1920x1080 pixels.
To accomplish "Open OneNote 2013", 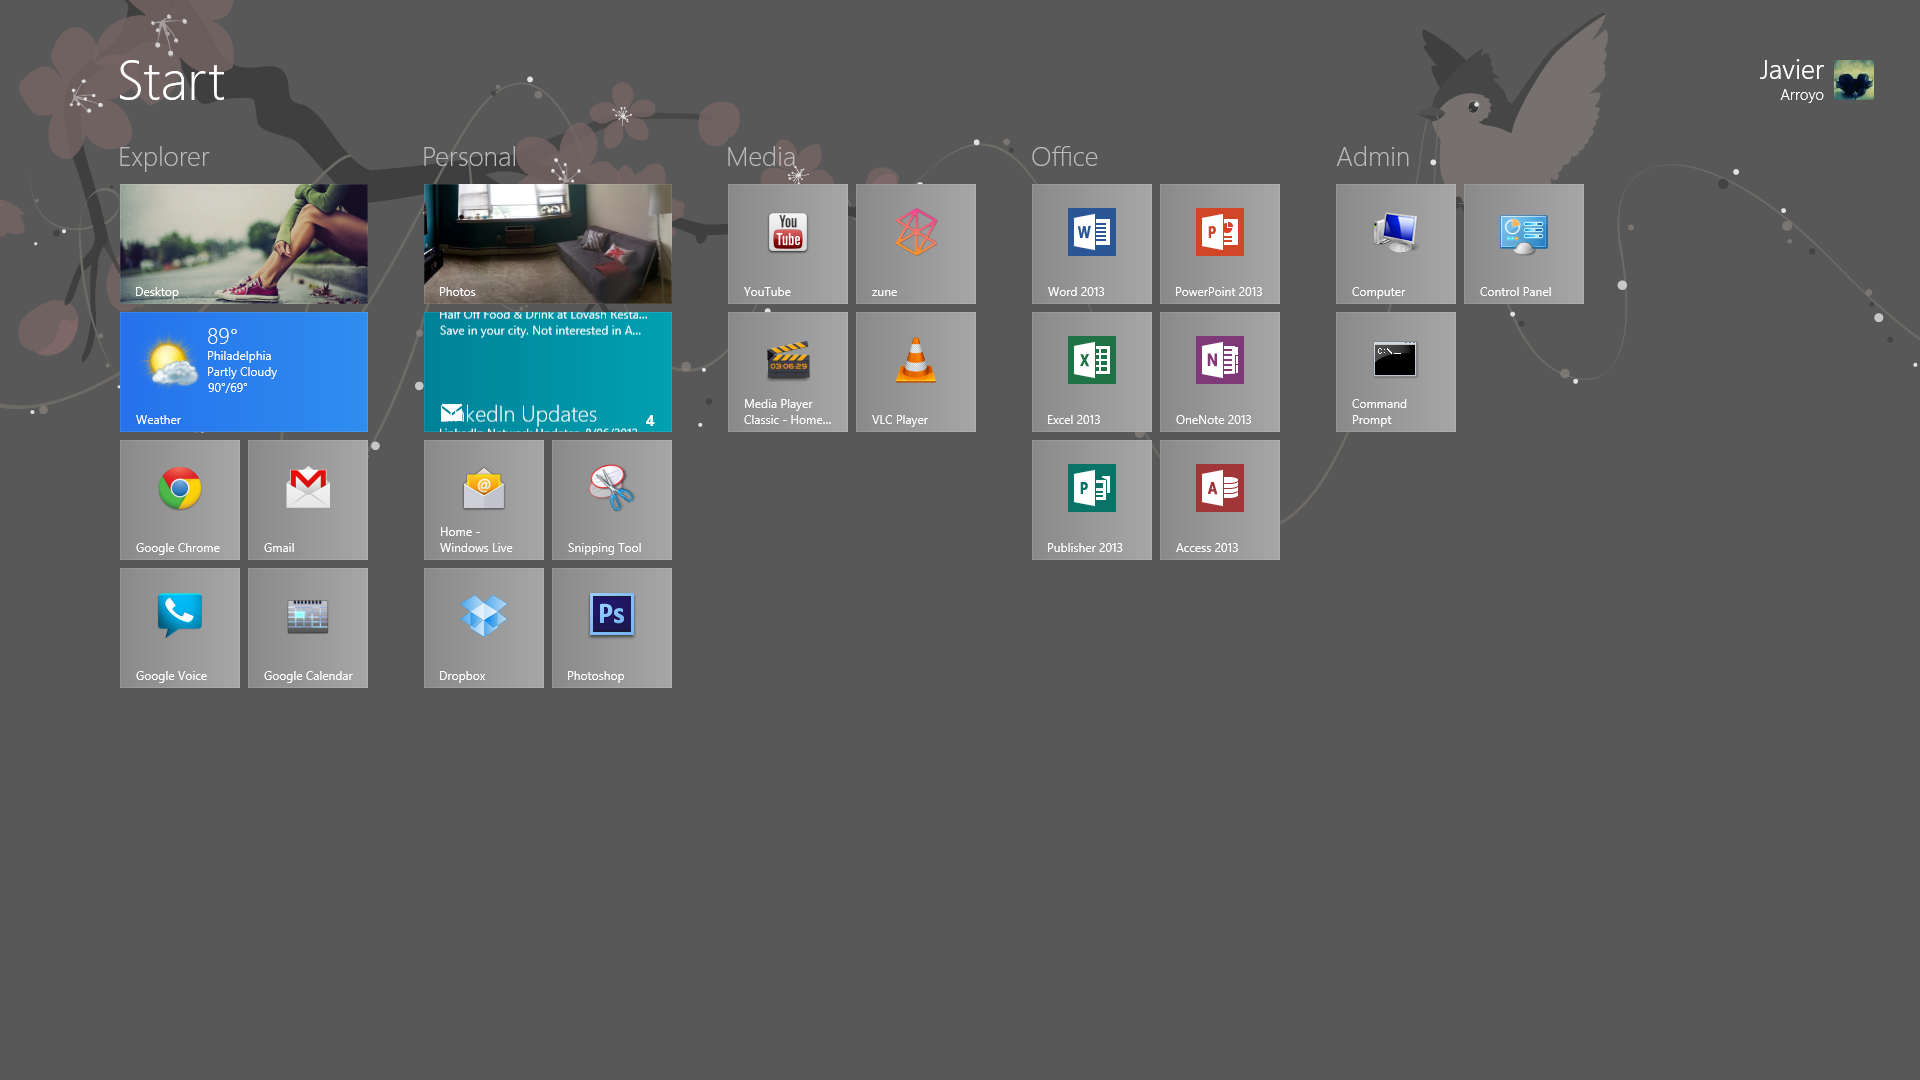I will click(x=1219, y=371).
